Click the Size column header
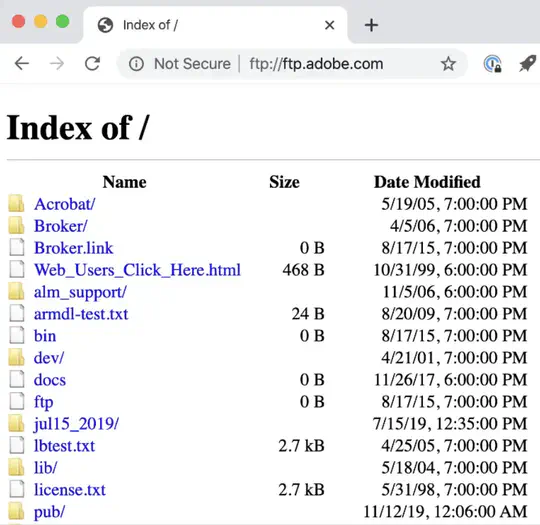Viewport: 540px width, 525px height. (x=284, y=182)
